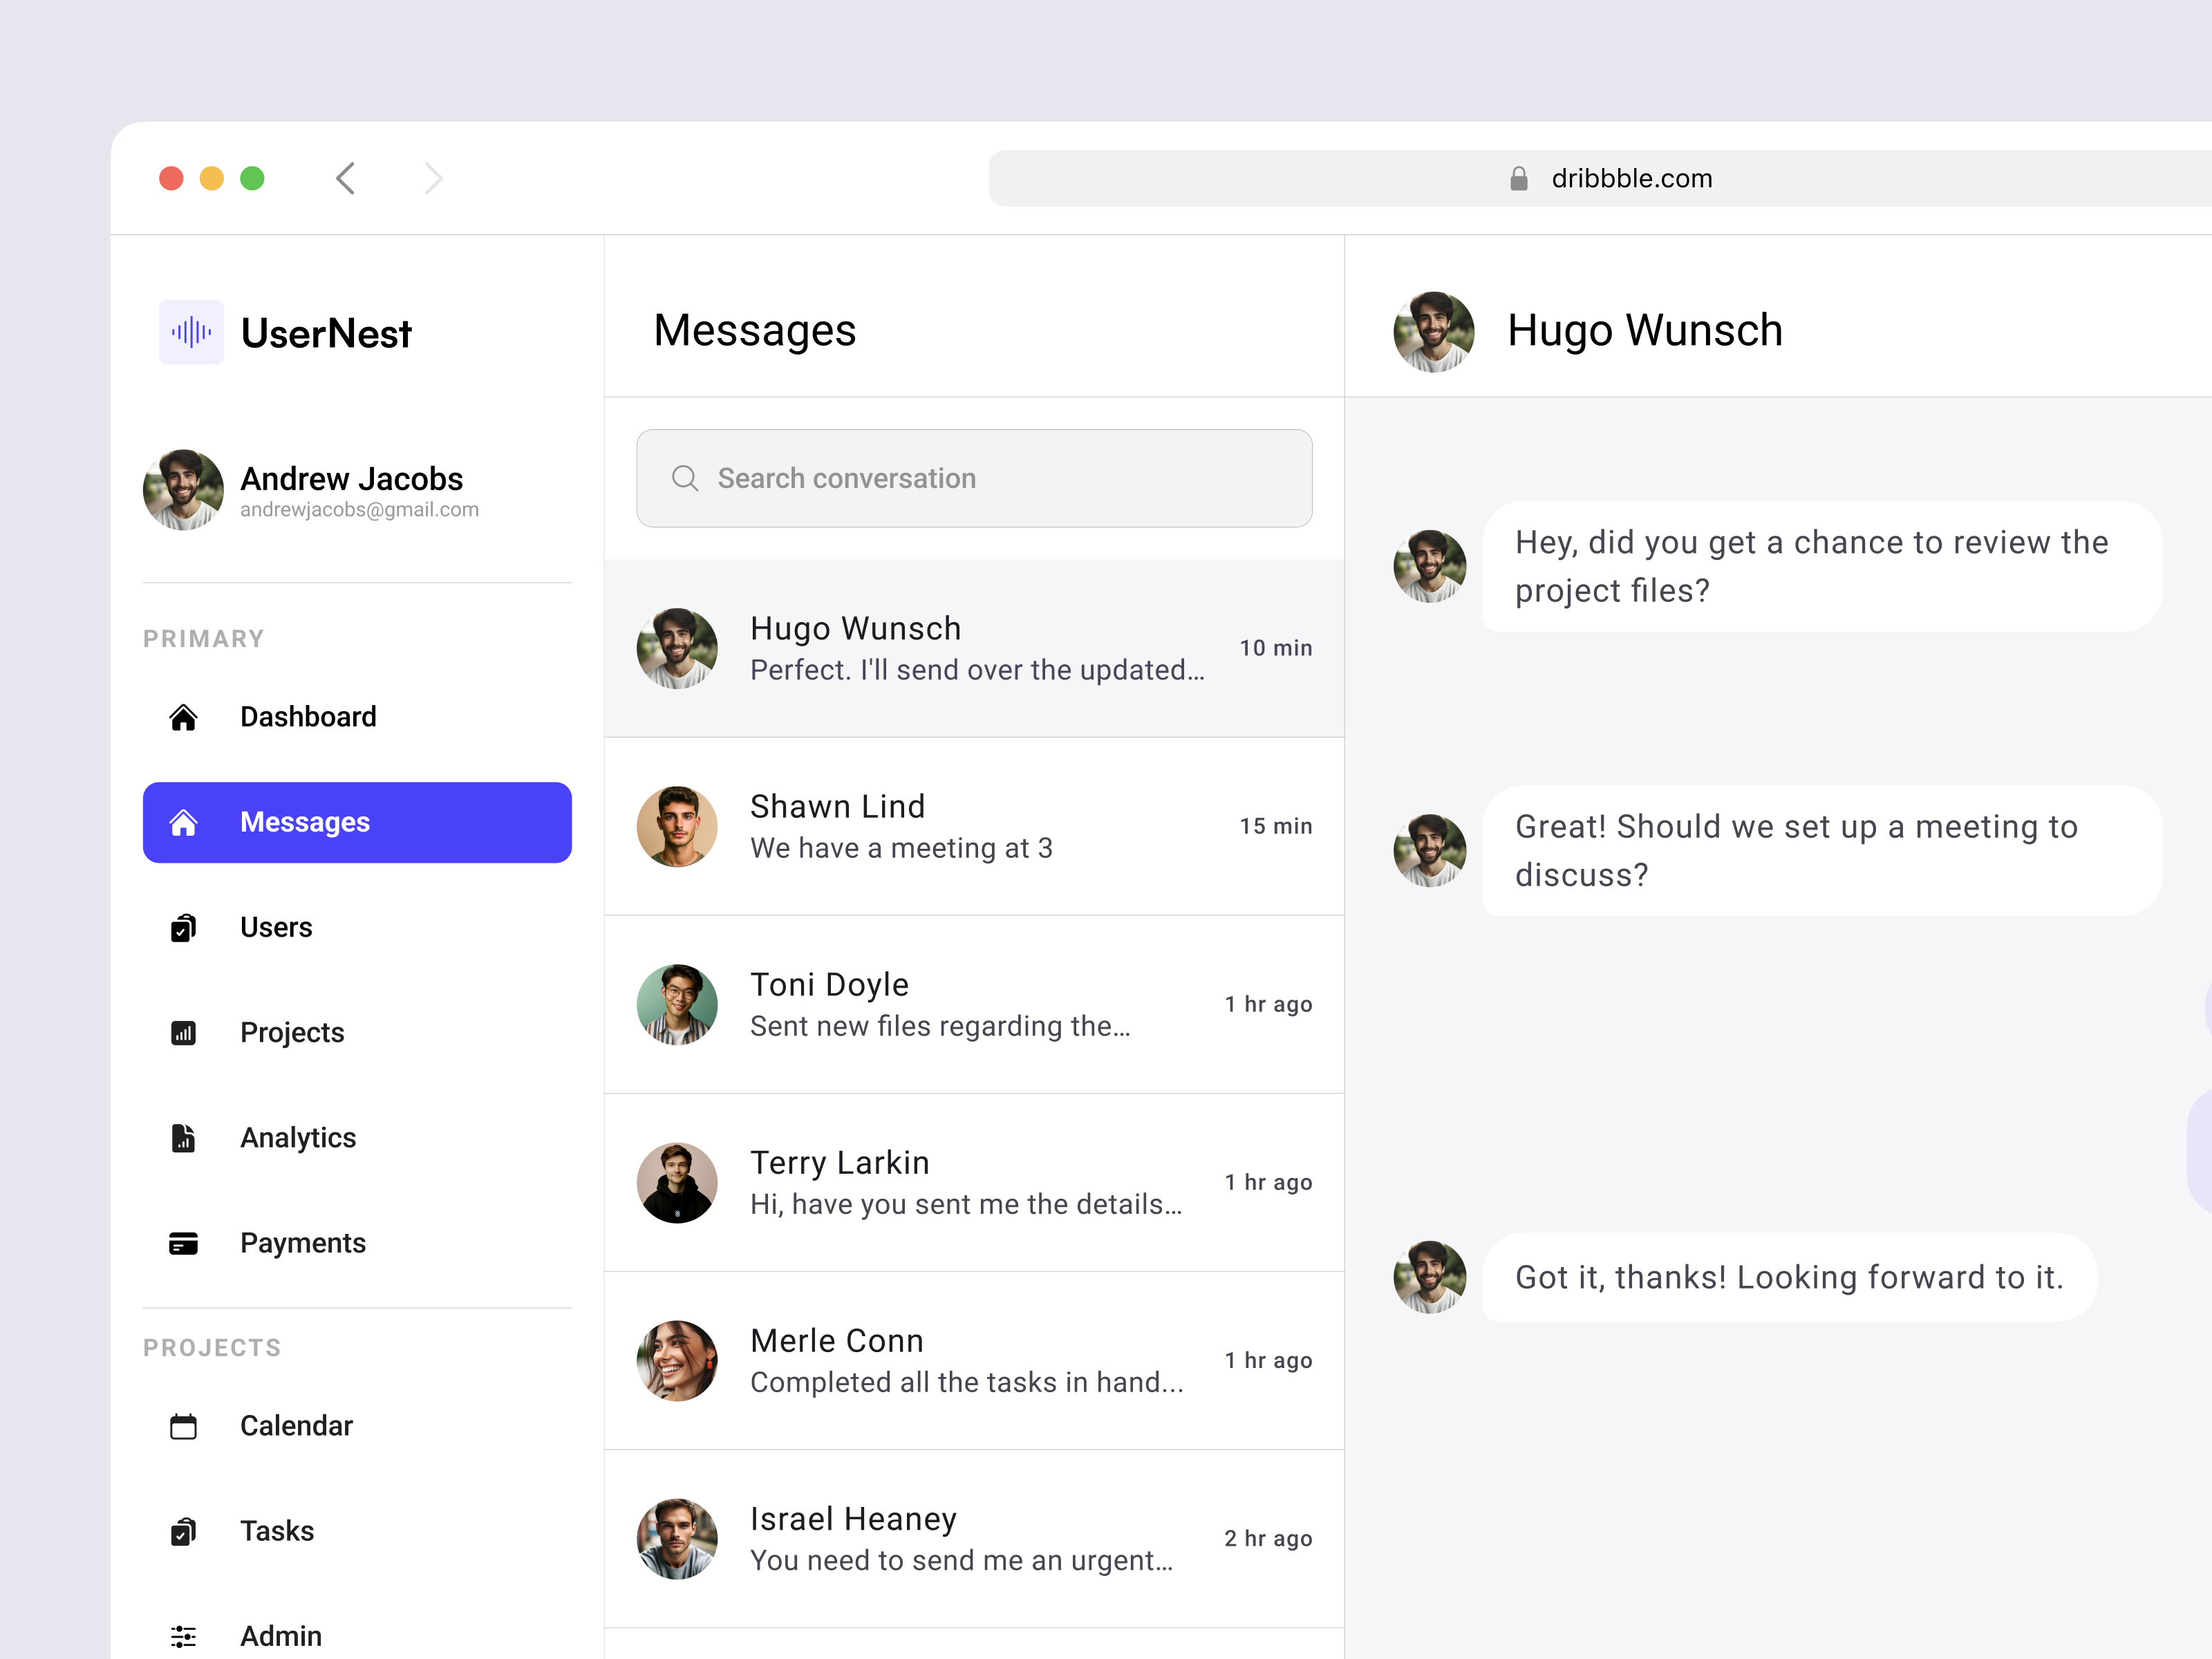The height and width of the screenshot is (1659, 2212).
Task: Click the search magnifier icon
Action: tap(685, 478)
